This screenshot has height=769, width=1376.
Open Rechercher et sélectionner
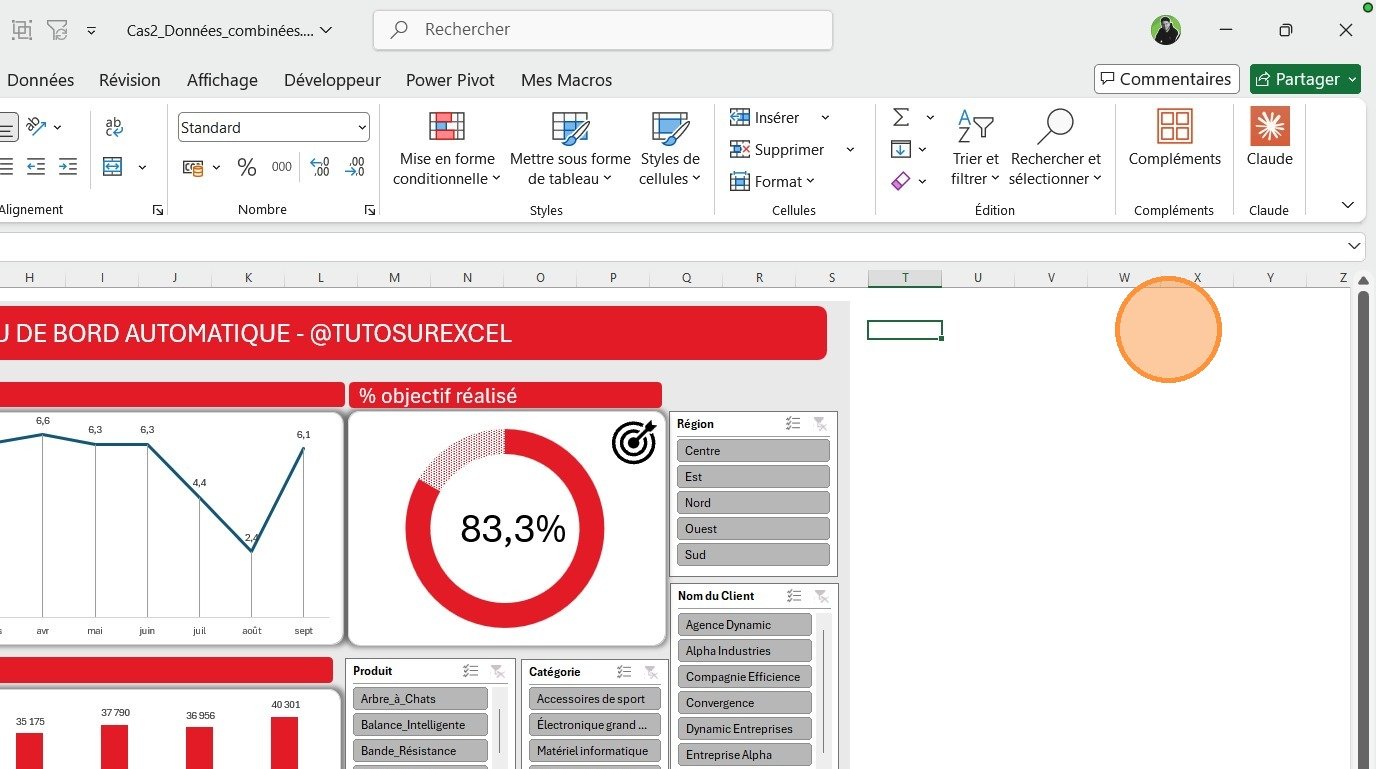tap(1055, 149)
